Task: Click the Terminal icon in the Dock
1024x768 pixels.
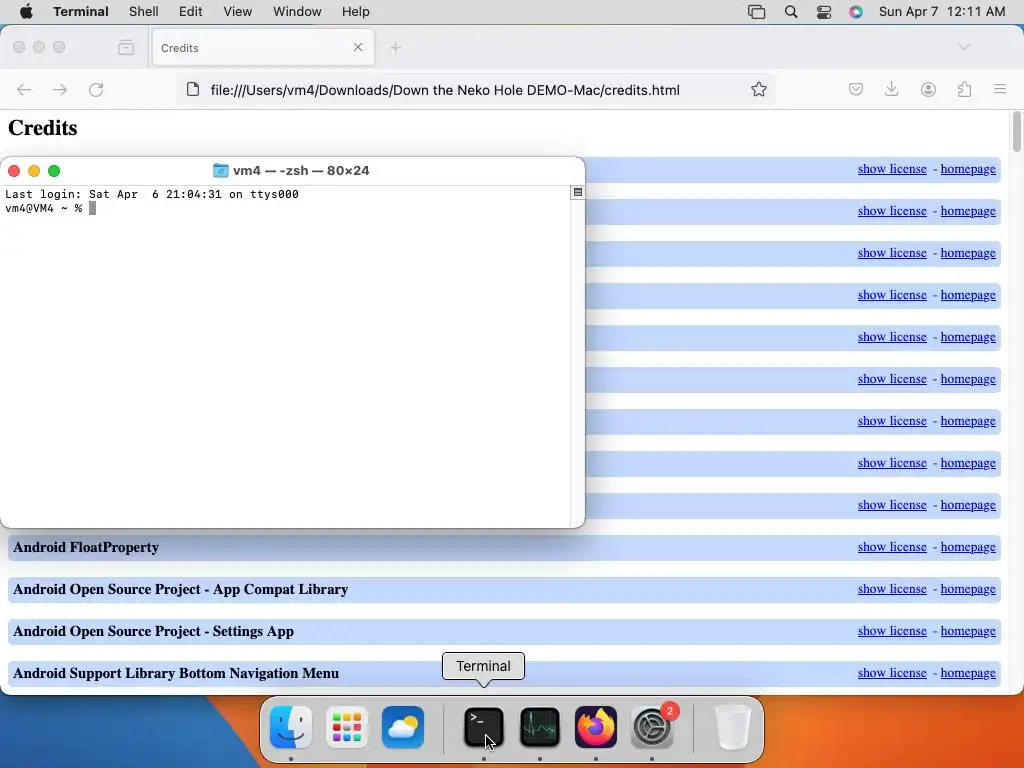Action: [483, 727]
